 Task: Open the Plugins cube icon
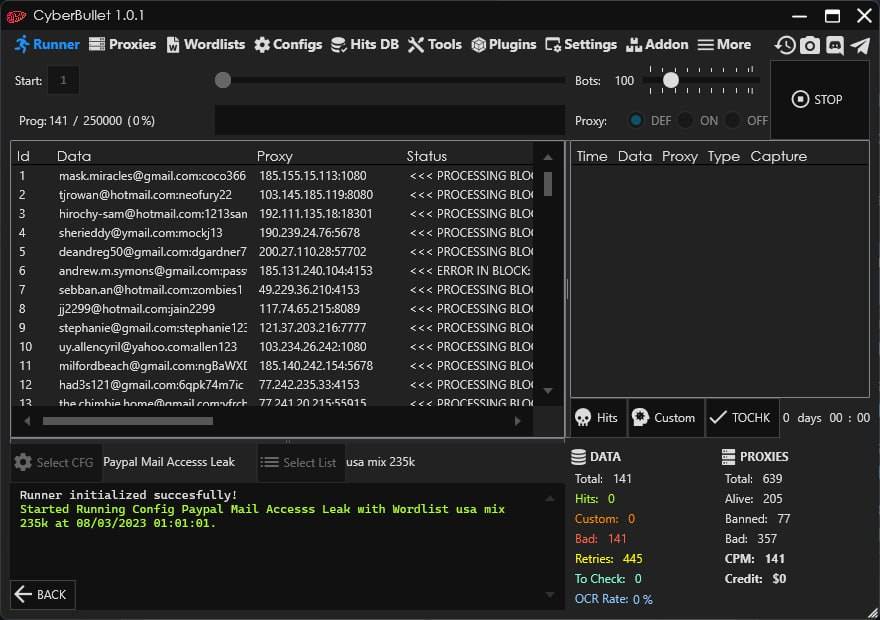[x=479, y=45]
